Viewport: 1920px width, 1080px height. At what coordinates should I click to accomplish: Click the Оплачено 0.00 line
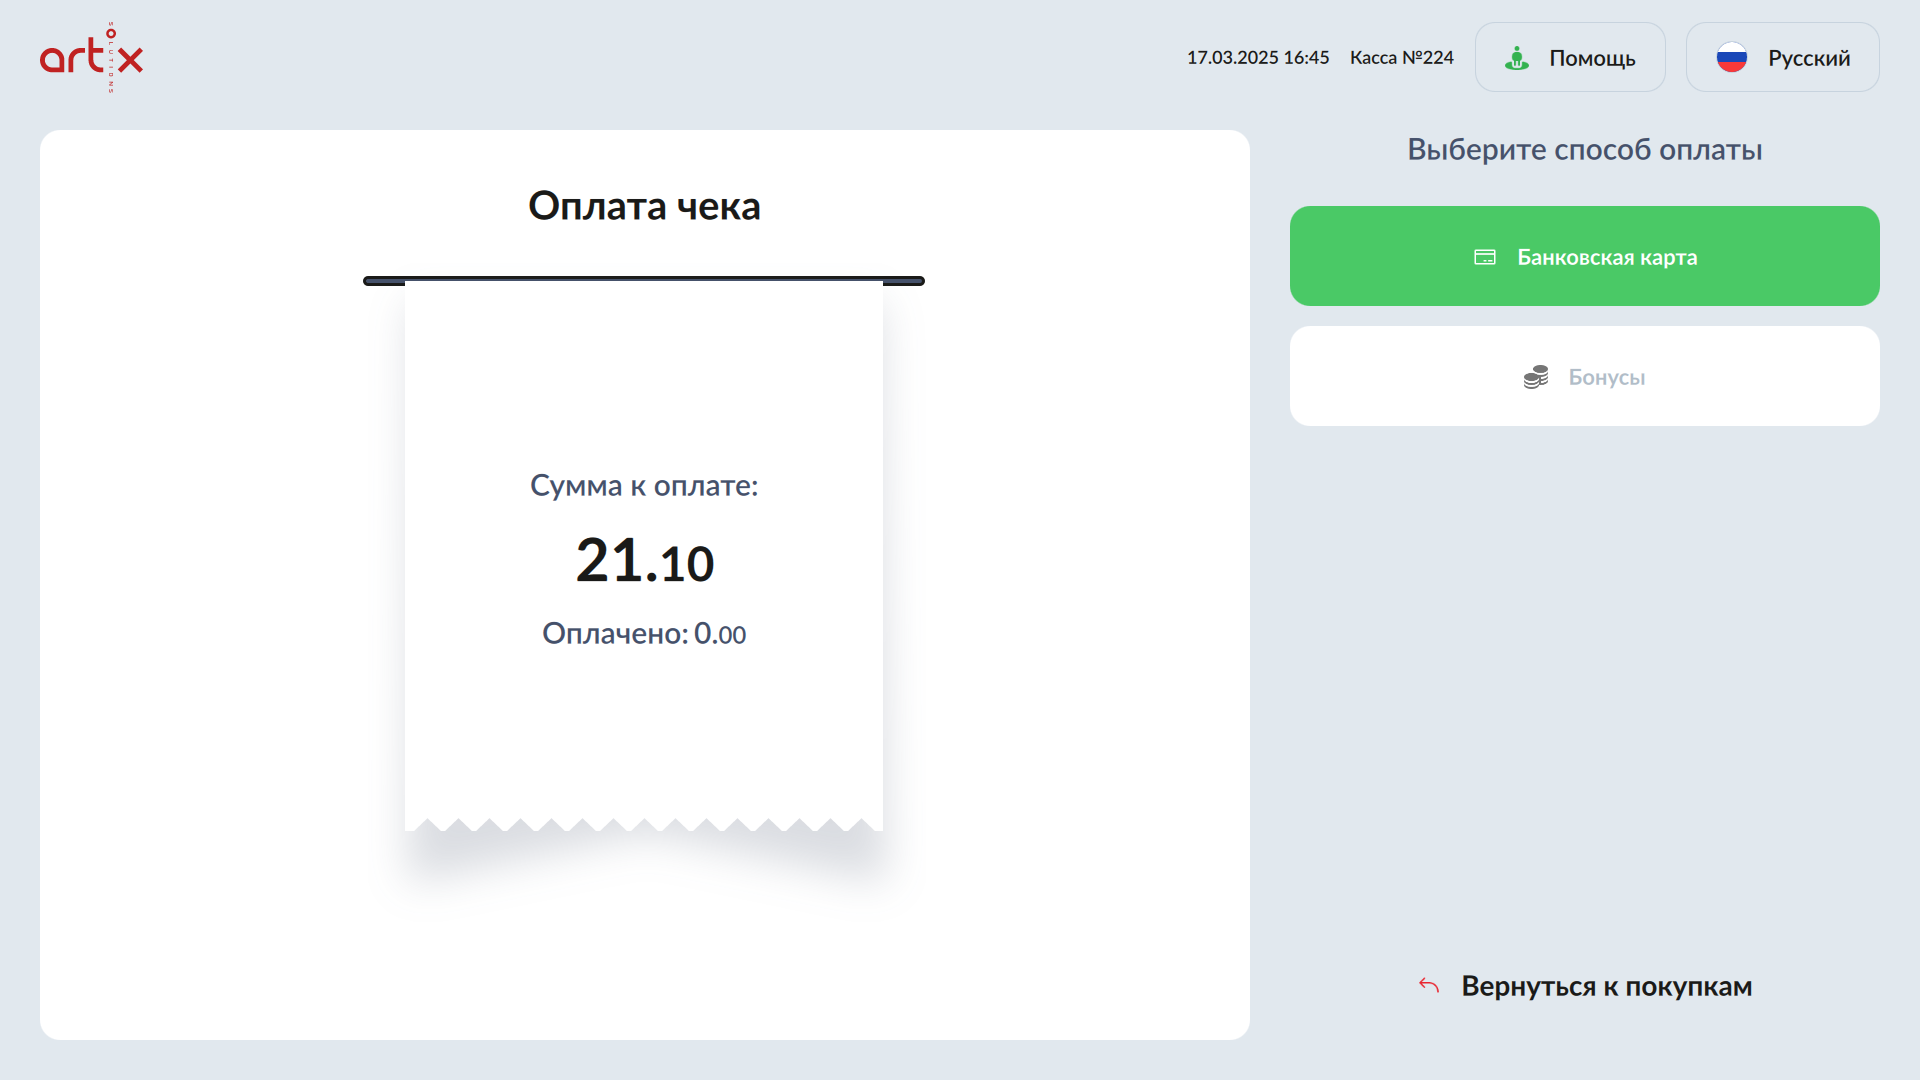pyautogui.click(x=644, y=634)
